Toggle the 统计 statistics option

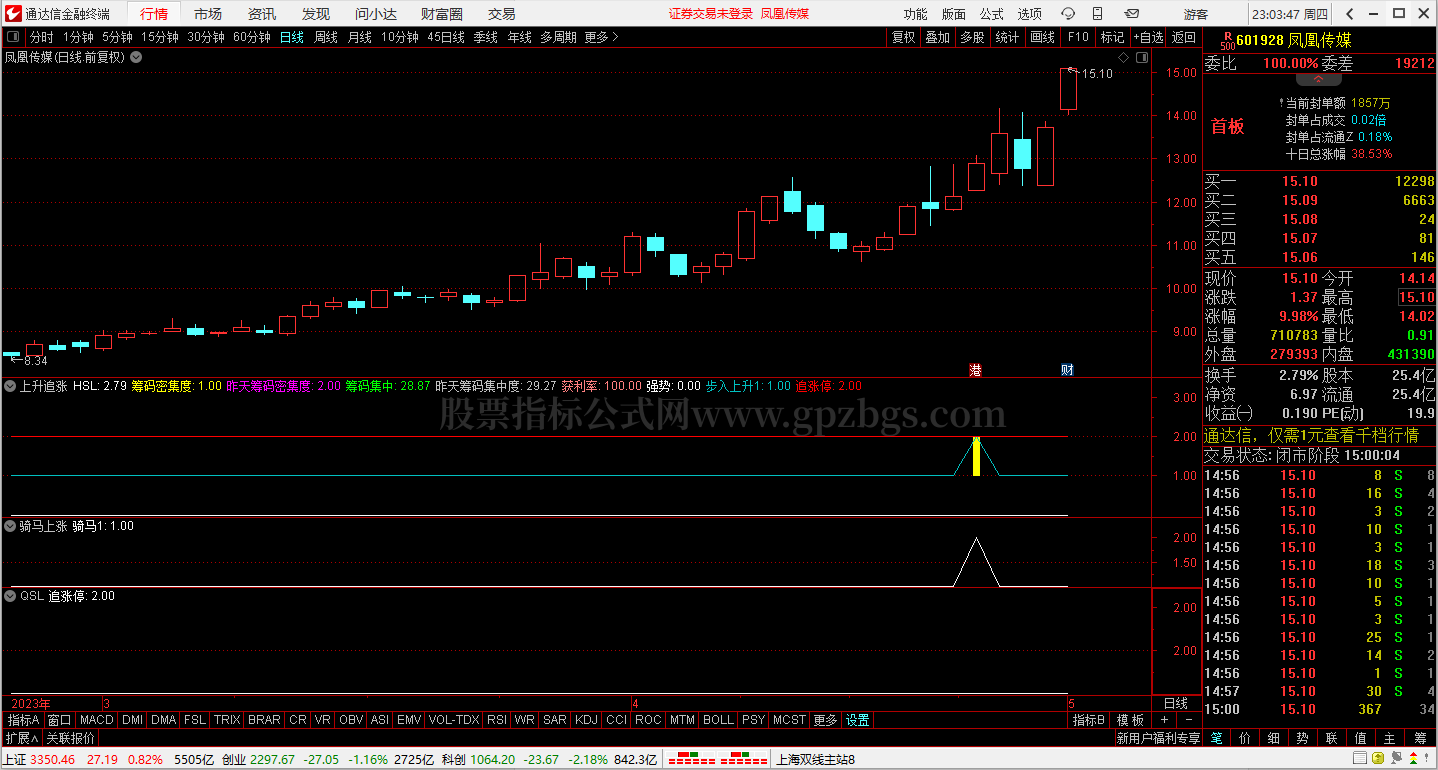[x=1007, y=37]
